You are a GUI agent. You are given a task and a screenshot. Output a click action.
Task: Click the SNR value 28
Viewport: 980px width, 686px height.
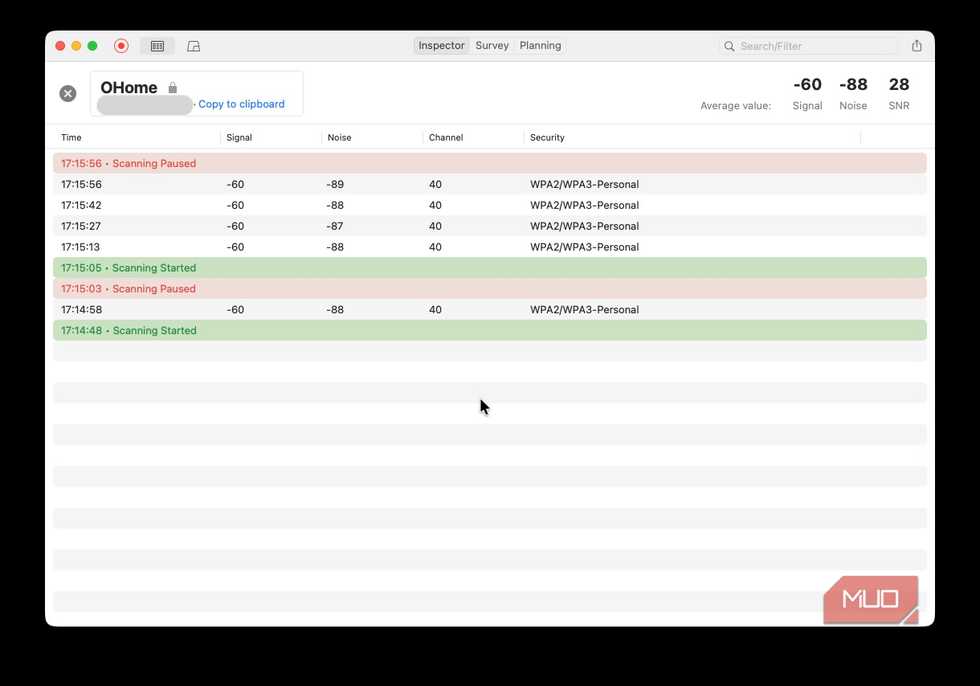(899, 84)
